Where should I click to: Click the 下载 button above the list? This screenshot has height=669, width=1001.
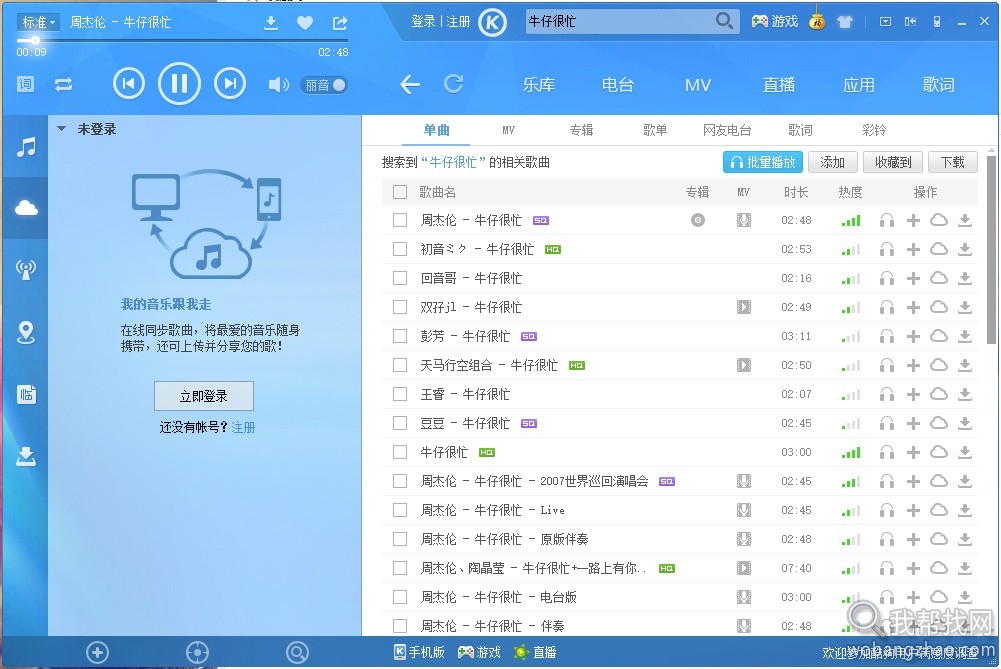pyautogui.click(x=952, y=162)
